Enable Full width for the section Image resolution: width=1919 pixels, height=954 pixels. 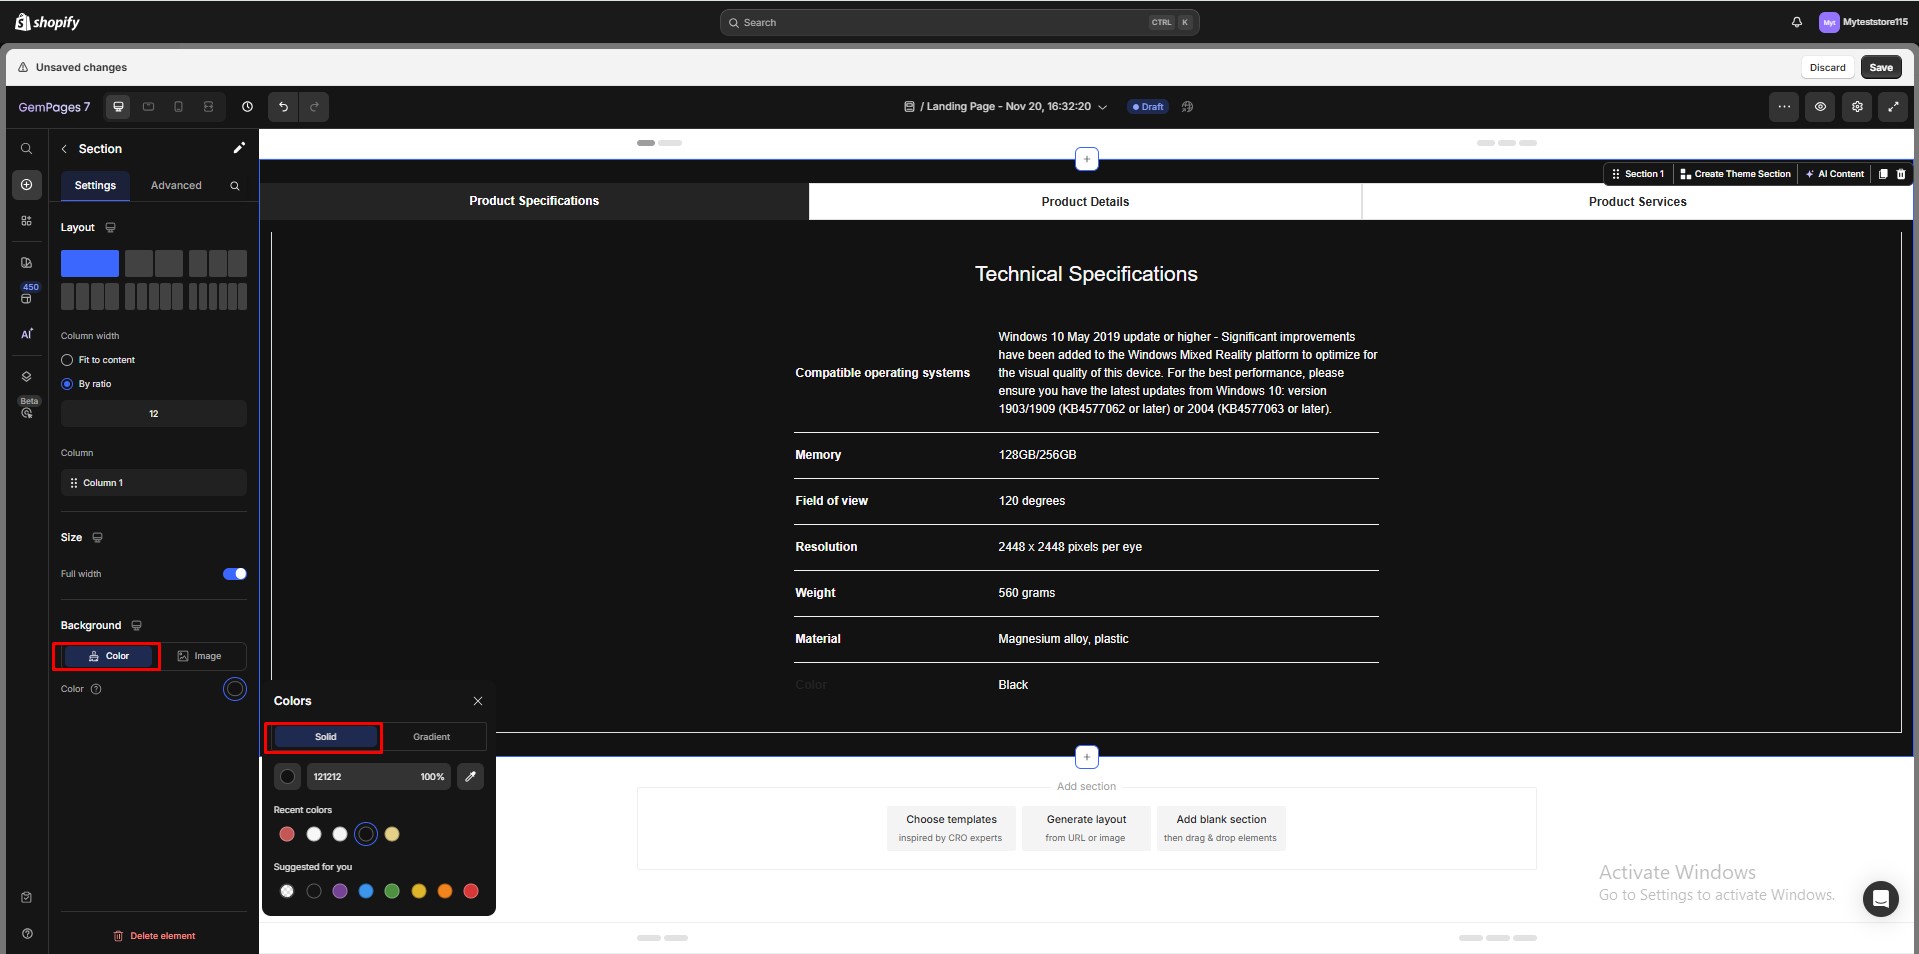[234, 574]
